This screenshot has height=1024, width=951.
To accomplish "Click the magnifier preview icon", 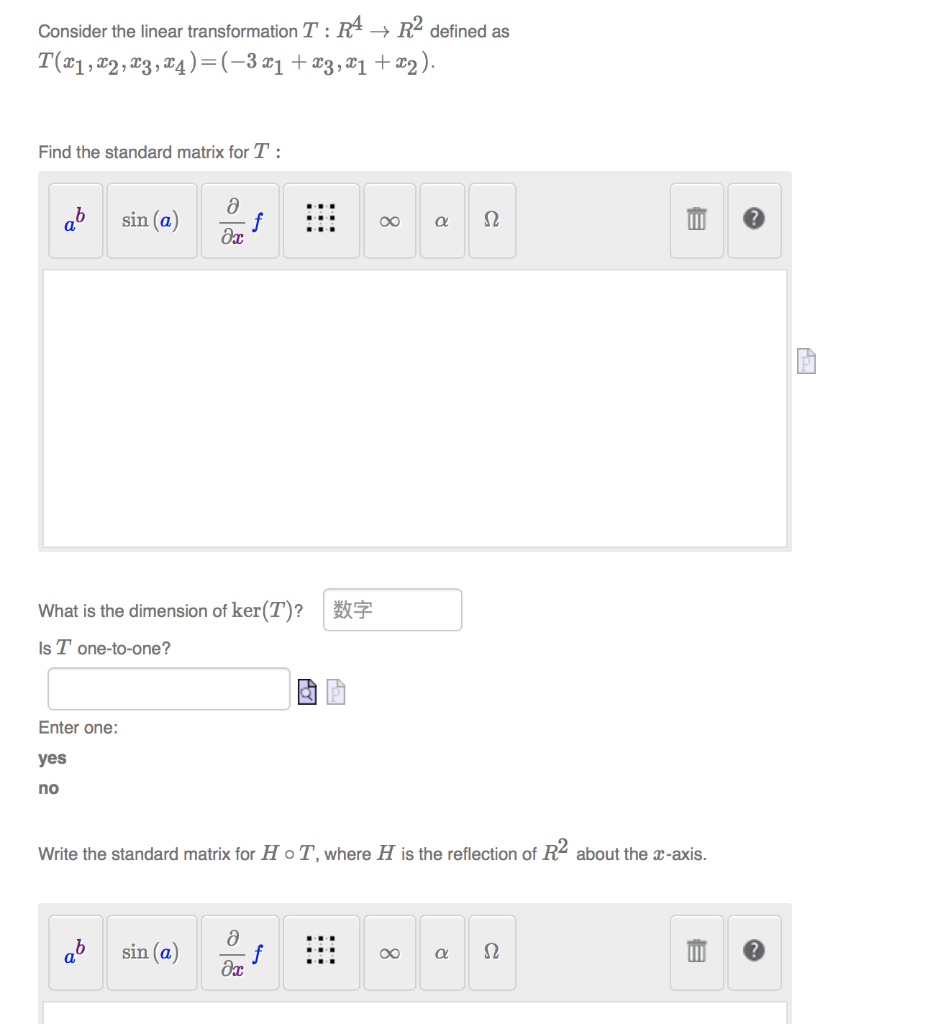I will click(x=307, y=691).
